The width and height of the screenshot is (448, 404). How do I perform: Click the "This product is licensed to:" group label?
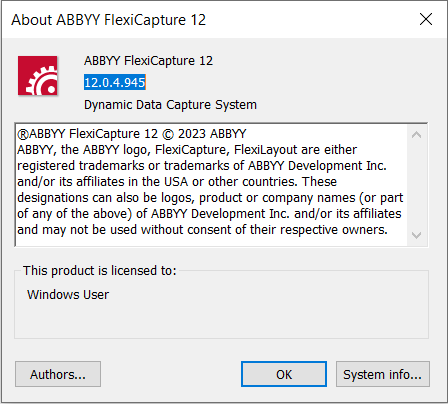99,271
